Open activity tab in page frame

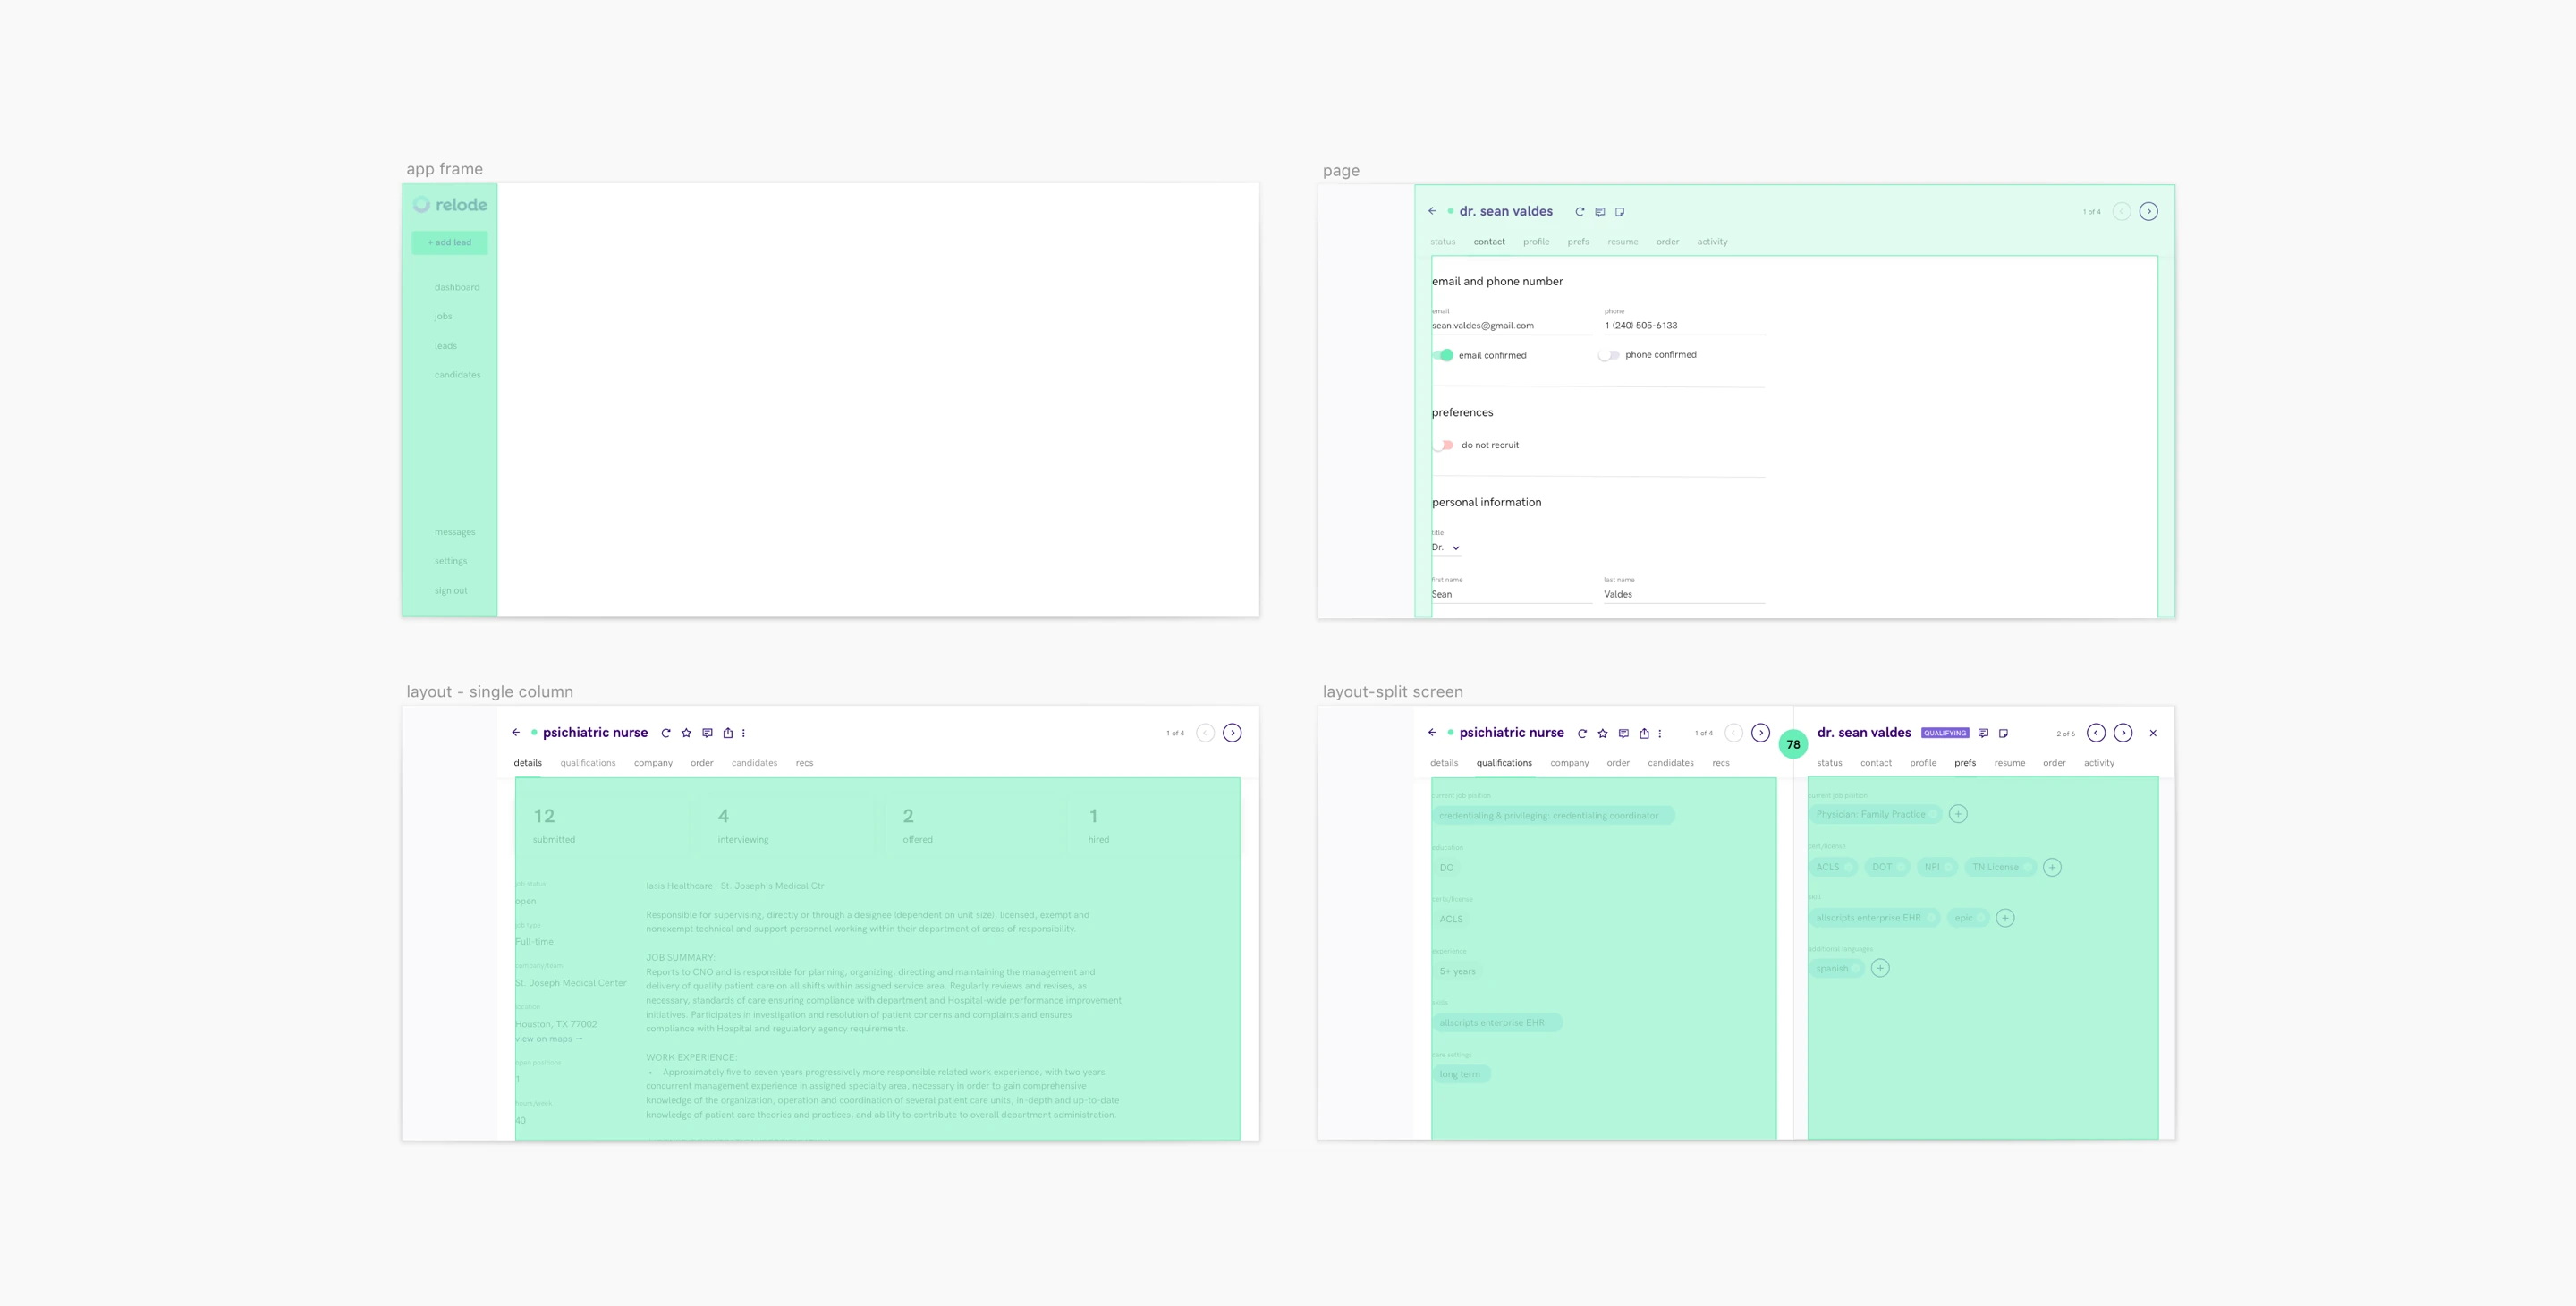pos(1712,242)
